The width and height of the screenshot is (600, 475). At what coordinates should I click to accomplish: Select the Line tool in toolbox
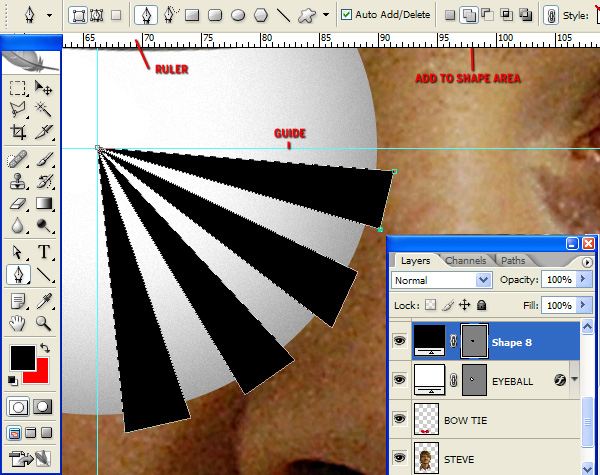pos(44,274)
